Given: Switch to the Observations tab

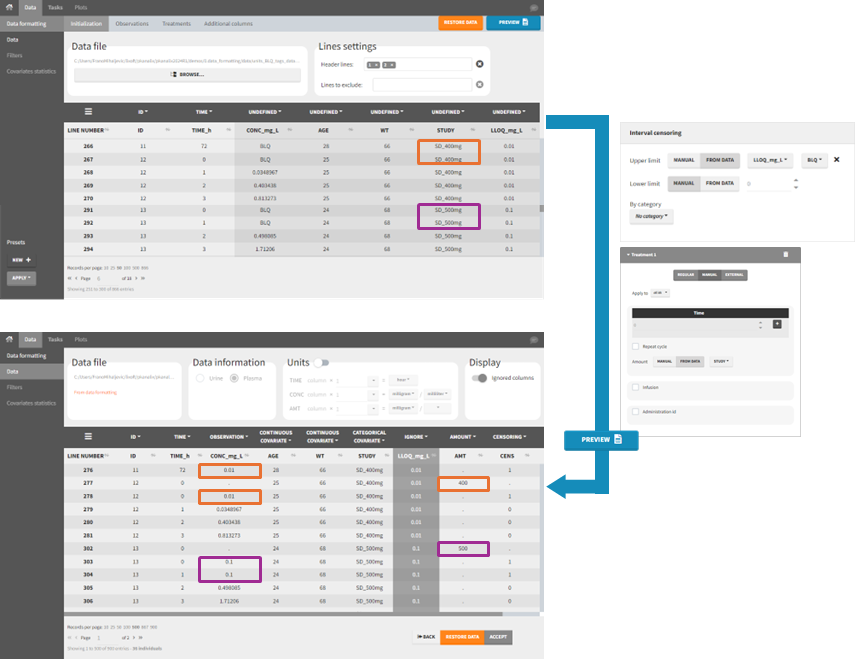Looking at the screenshot, I should pyautogui.click(x=132, y=23).
